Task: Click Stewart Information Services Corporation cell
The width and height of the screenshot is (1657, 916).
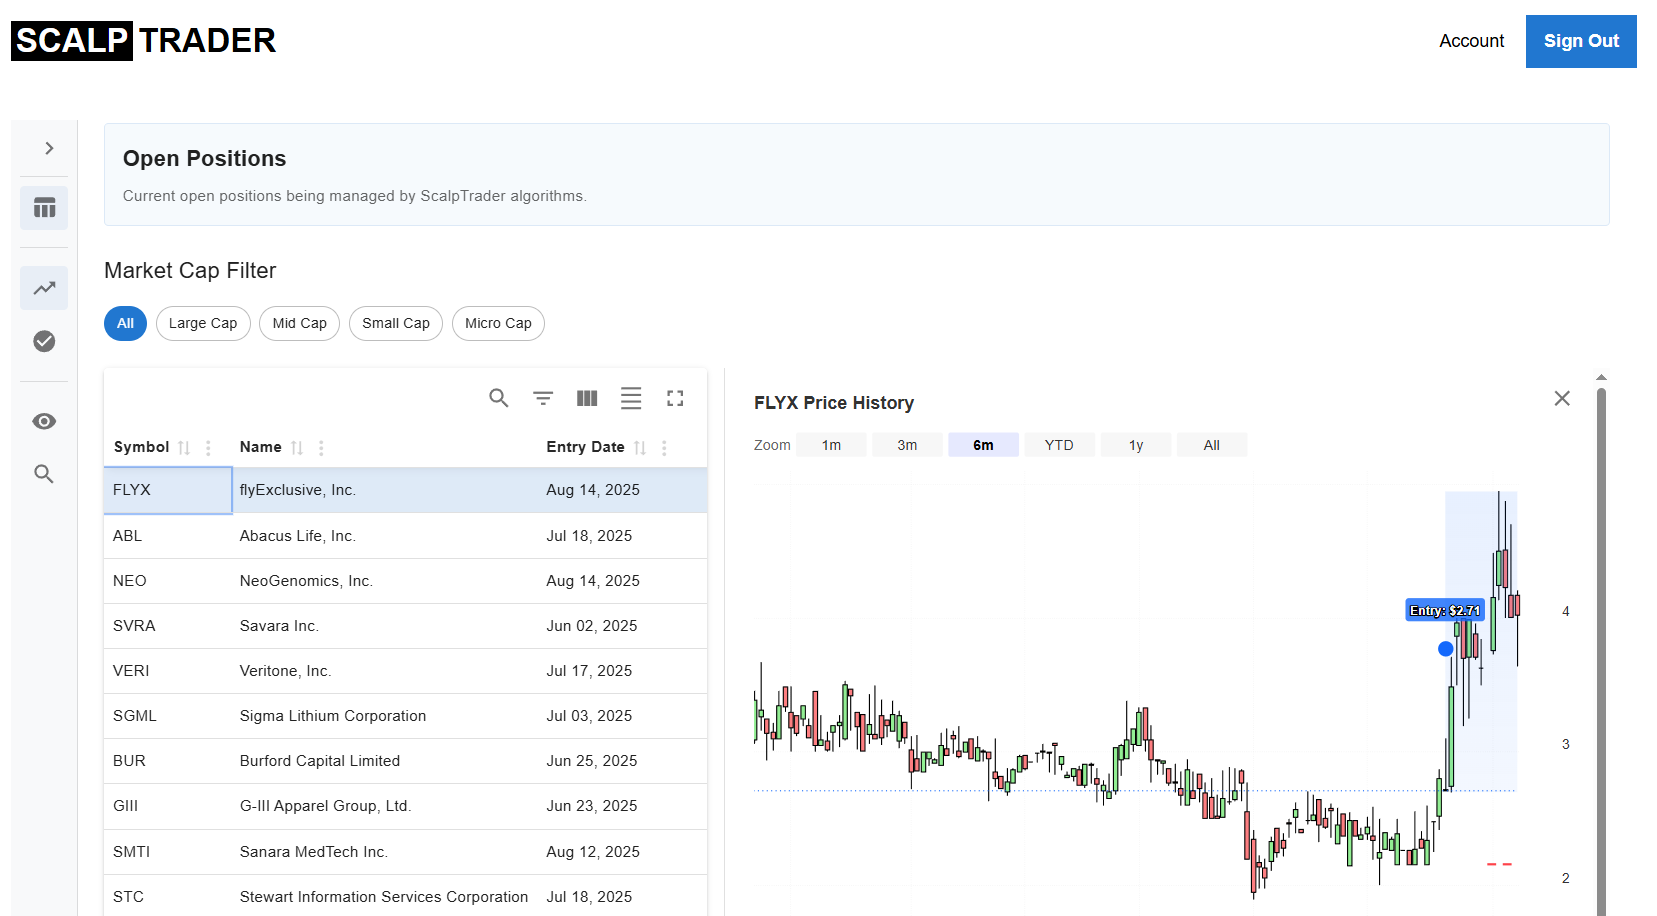Action: 384,897
